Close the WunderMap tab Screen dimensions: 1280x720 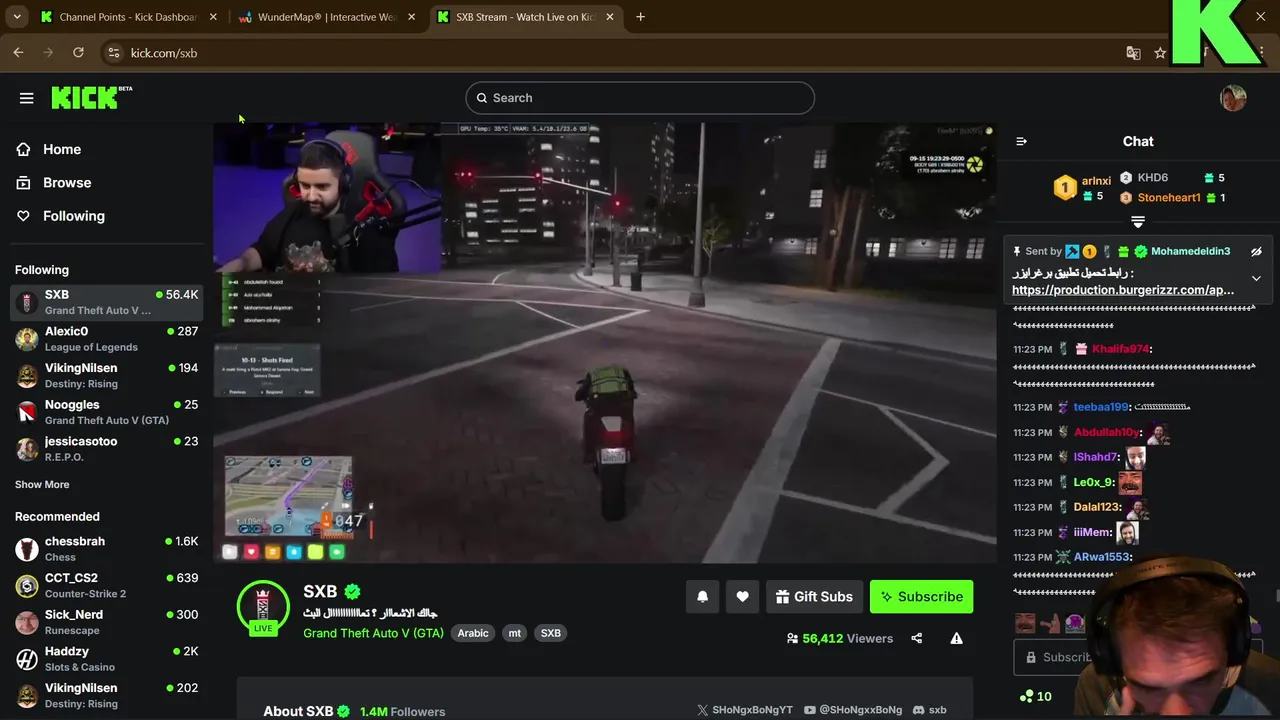411,17
